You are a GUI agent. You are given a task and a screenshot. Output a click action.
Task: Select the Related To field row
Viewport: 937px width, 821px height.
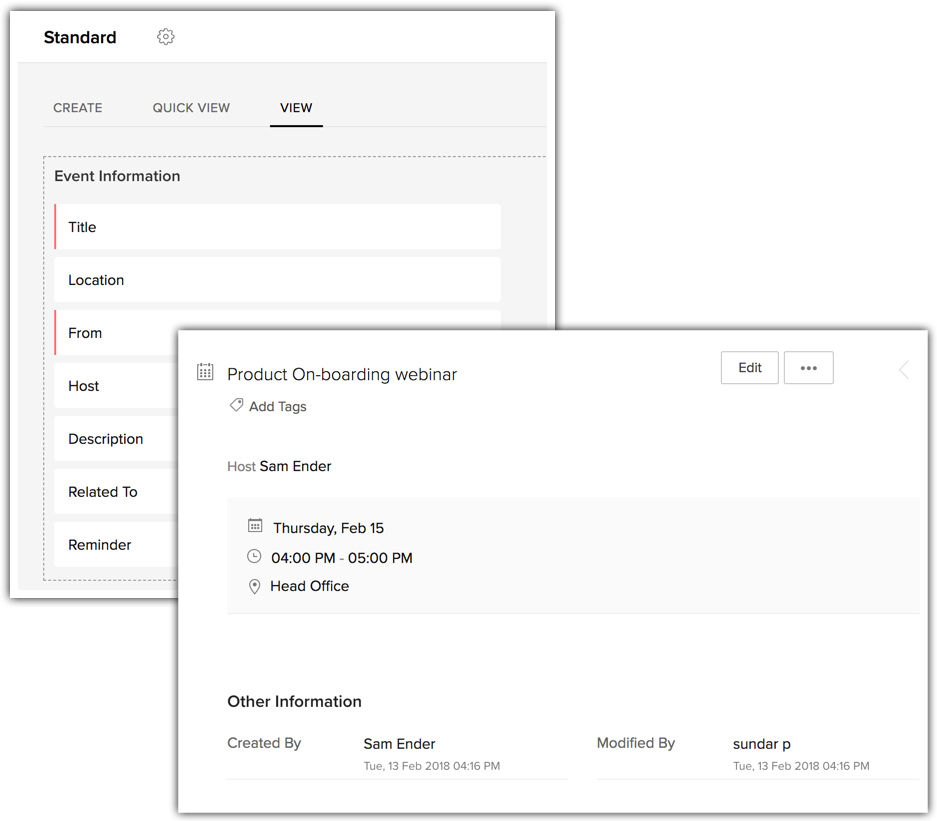point(115,492)
